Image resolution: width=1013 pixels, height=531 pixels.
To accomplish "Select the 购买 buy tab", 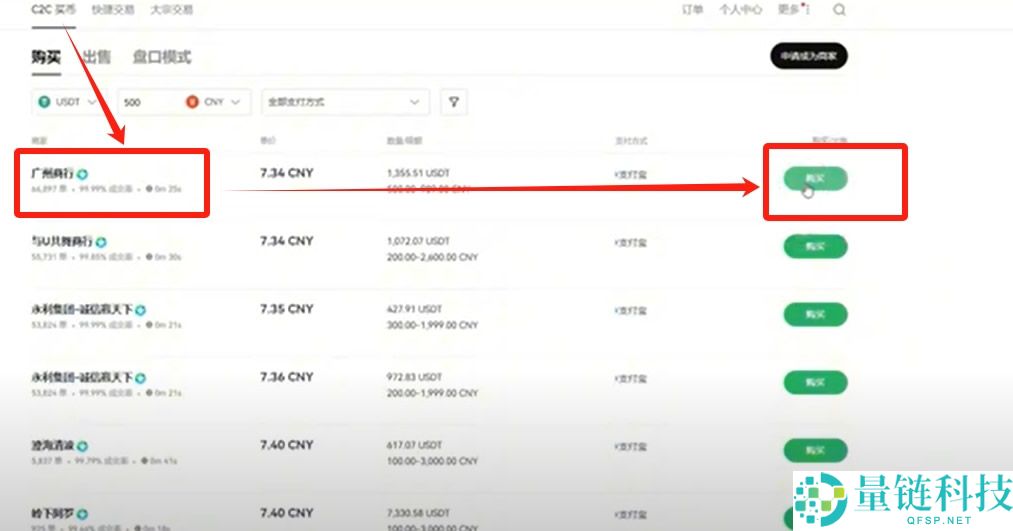I will click(46, 57).
